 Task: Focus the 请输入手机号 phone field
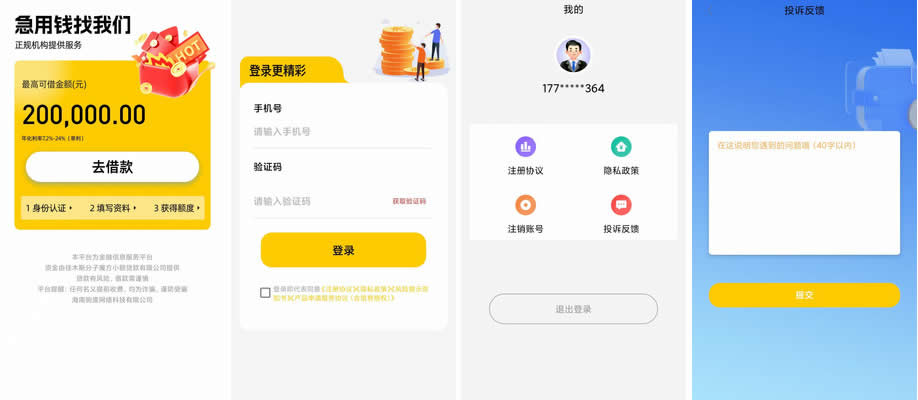click(342, 132)
